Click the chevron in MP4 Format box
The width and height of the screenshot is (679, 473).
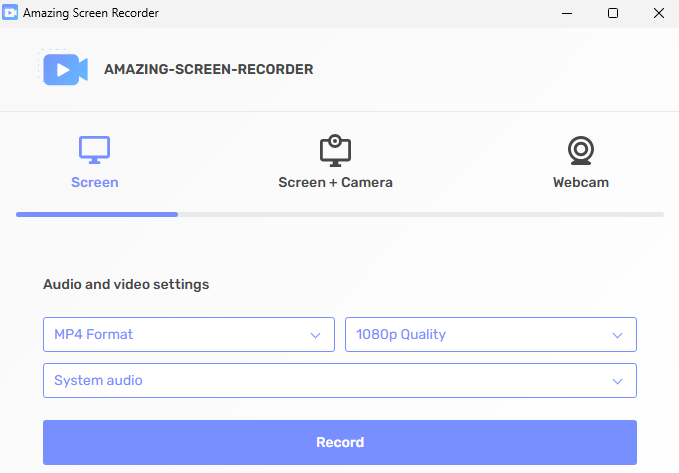click(315, 335)
